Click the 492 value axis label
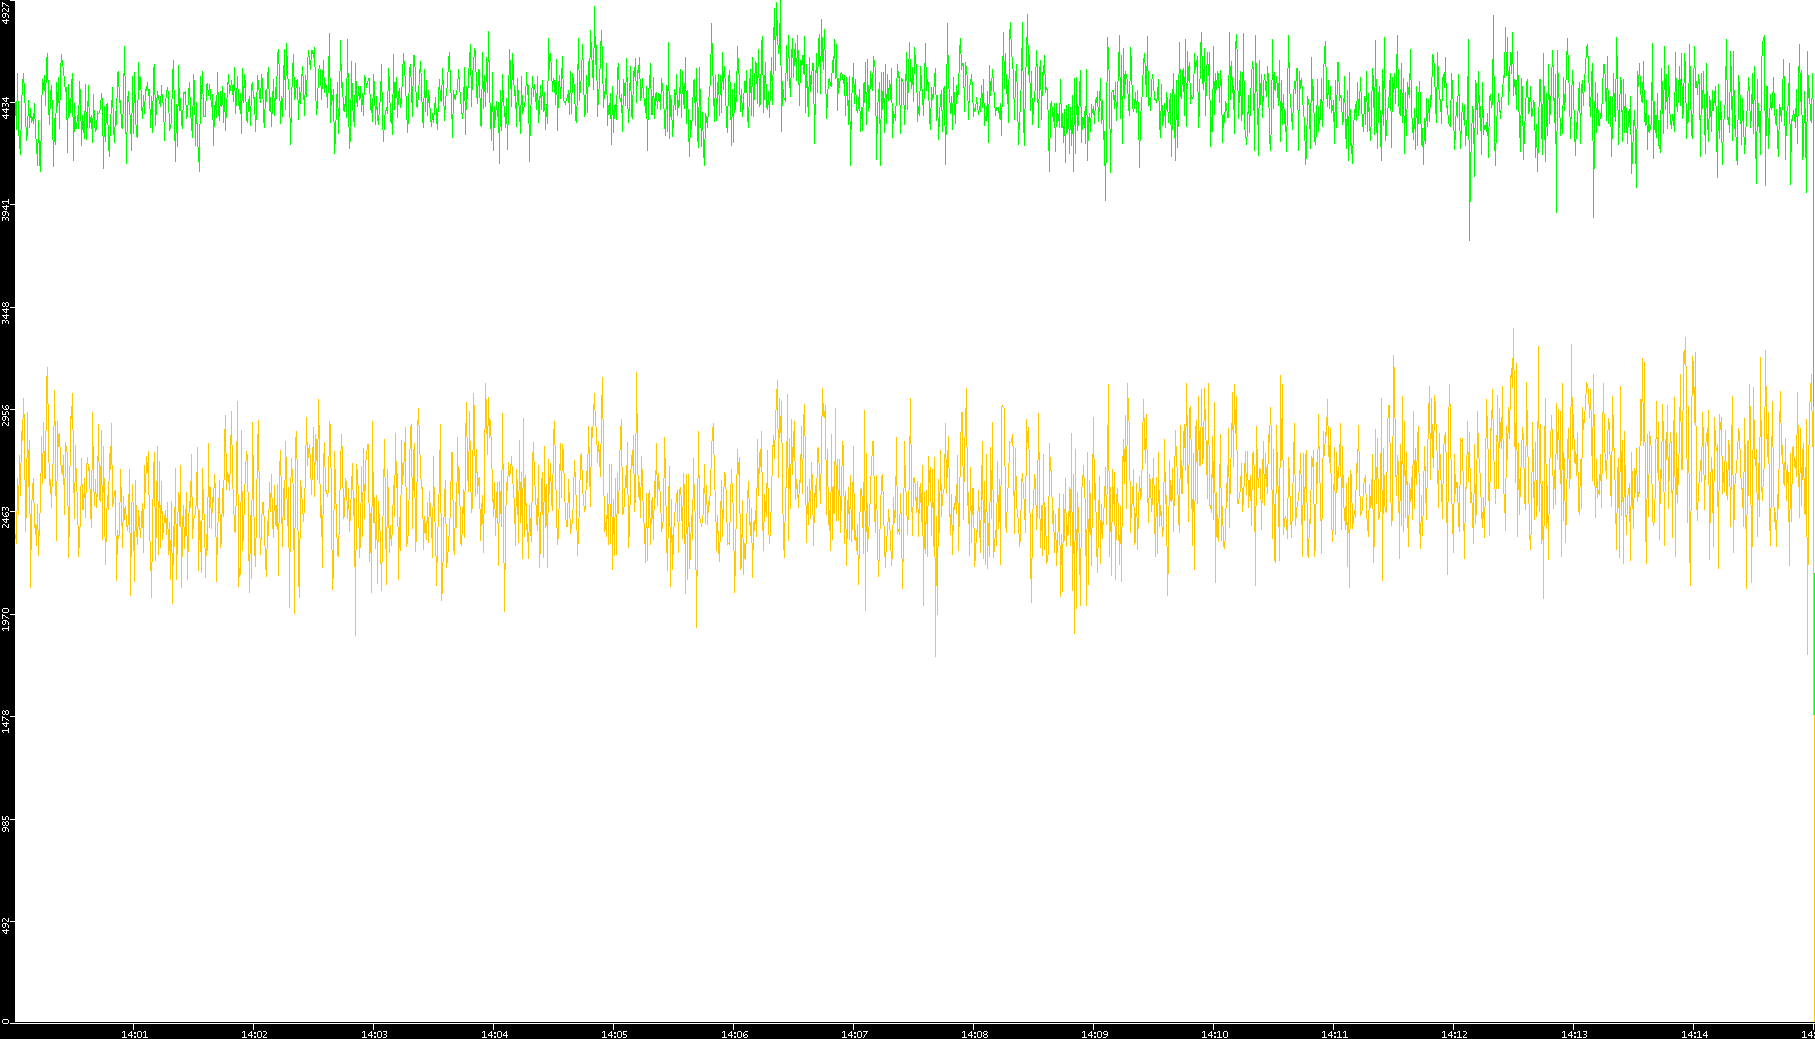 pos(6,926)
